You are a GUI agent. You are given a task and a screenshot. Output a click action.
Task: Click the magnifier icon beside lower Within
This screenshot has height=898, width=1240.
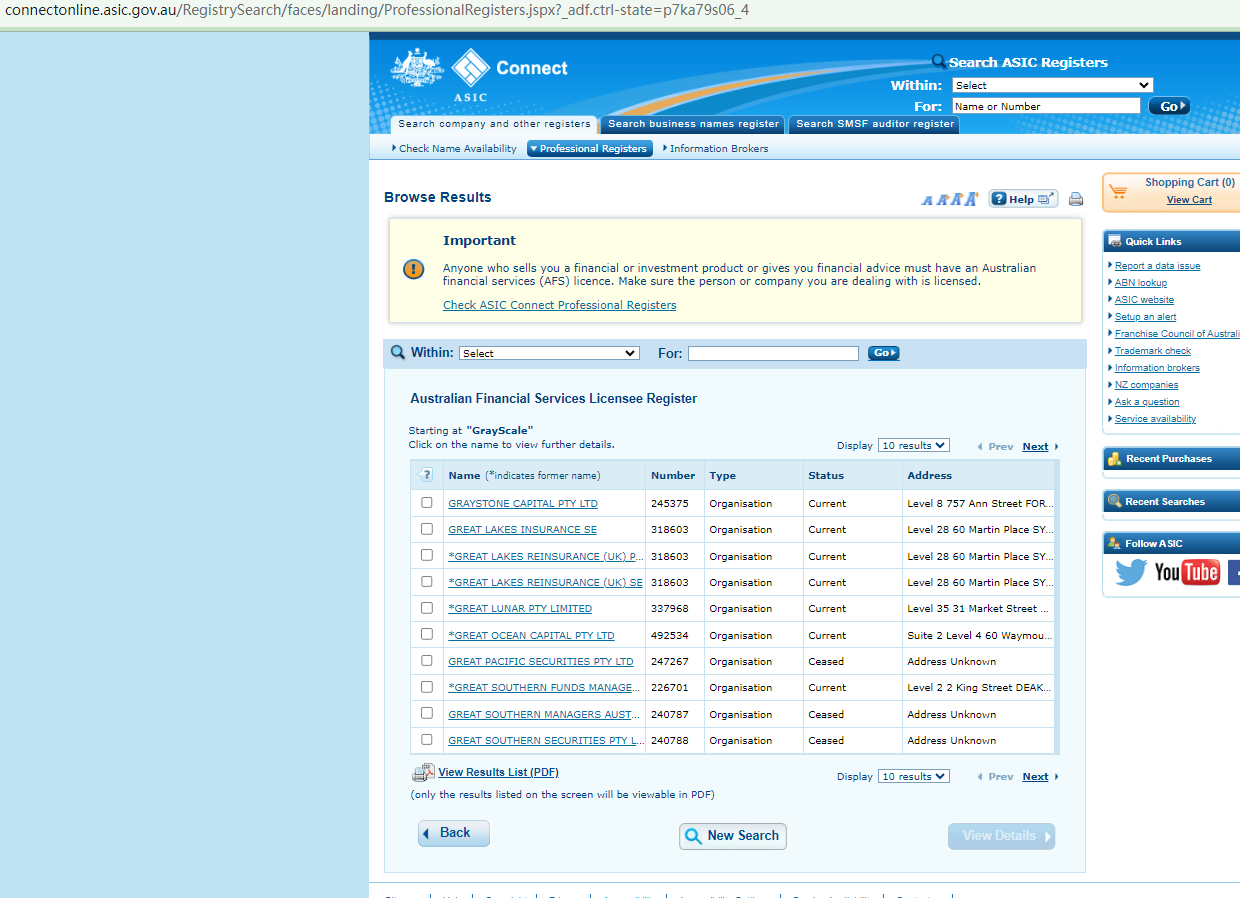click(398, 352)
